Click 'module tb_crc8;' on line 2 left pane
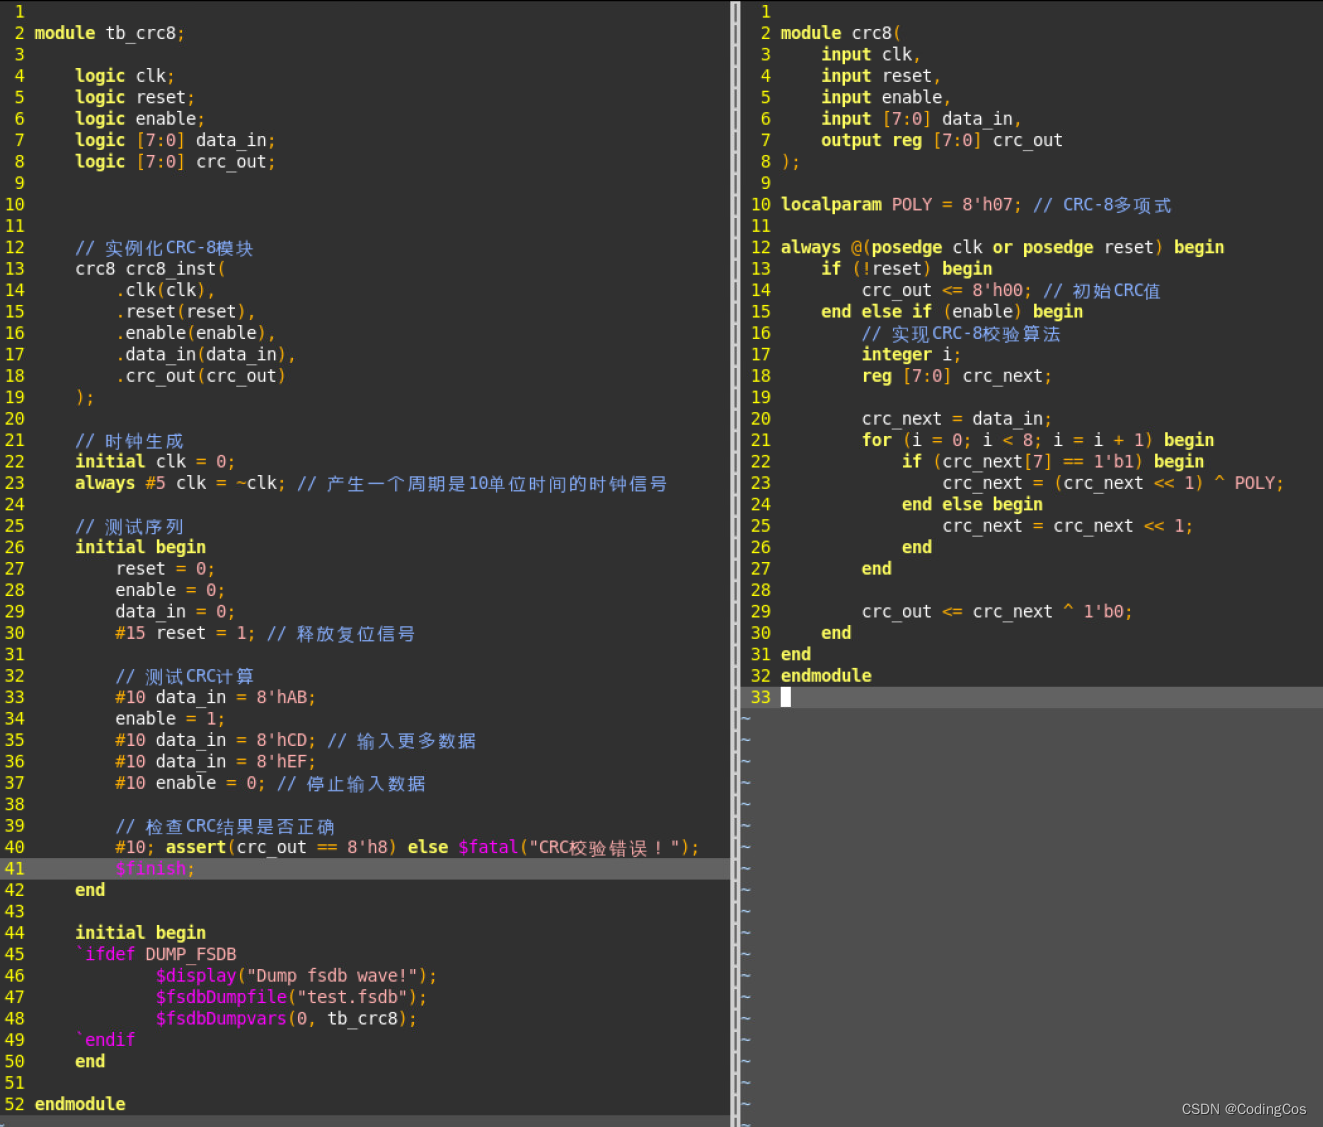This screenshot has width=1323, height=1127. coord(110,33)
